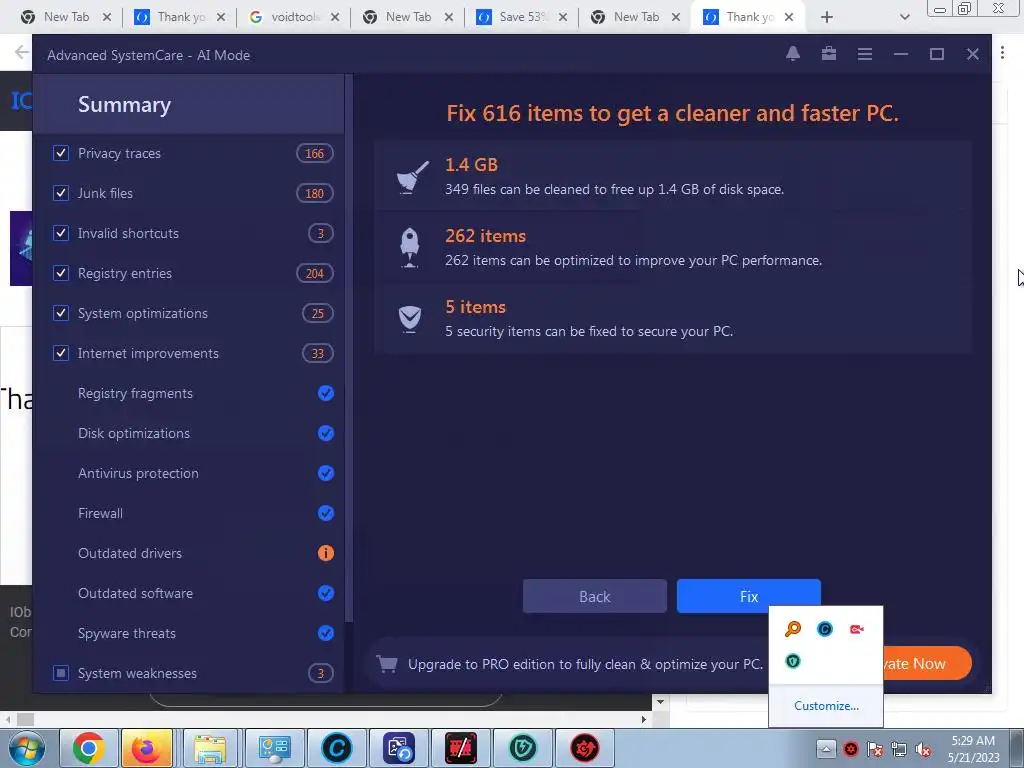Click the 262 items optimization row
The height and width of the screenshot is (768, 1024).
(673, 248)
